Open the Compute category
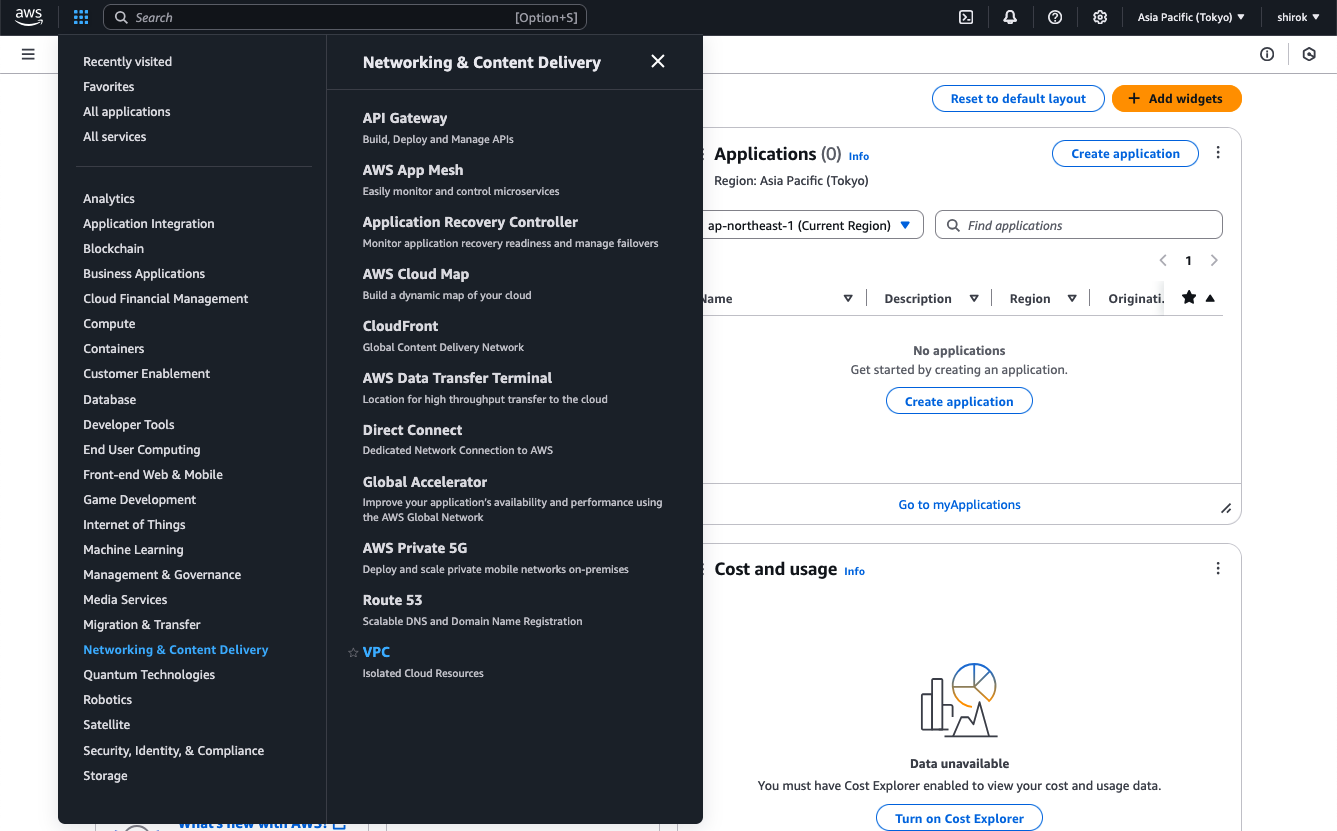The image size is (1337, 831). 109,324
